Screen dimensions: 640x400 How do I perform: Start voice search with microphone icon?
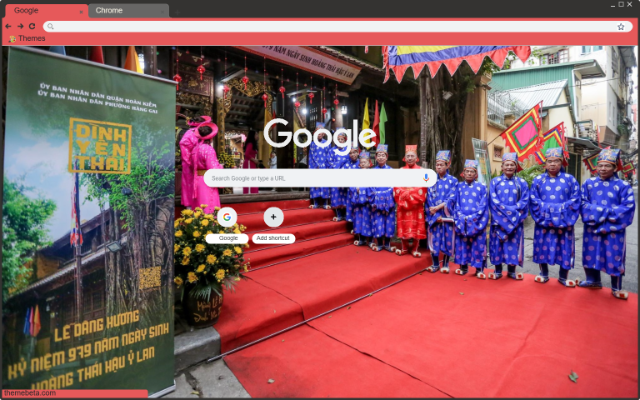(x=426, y=178)
